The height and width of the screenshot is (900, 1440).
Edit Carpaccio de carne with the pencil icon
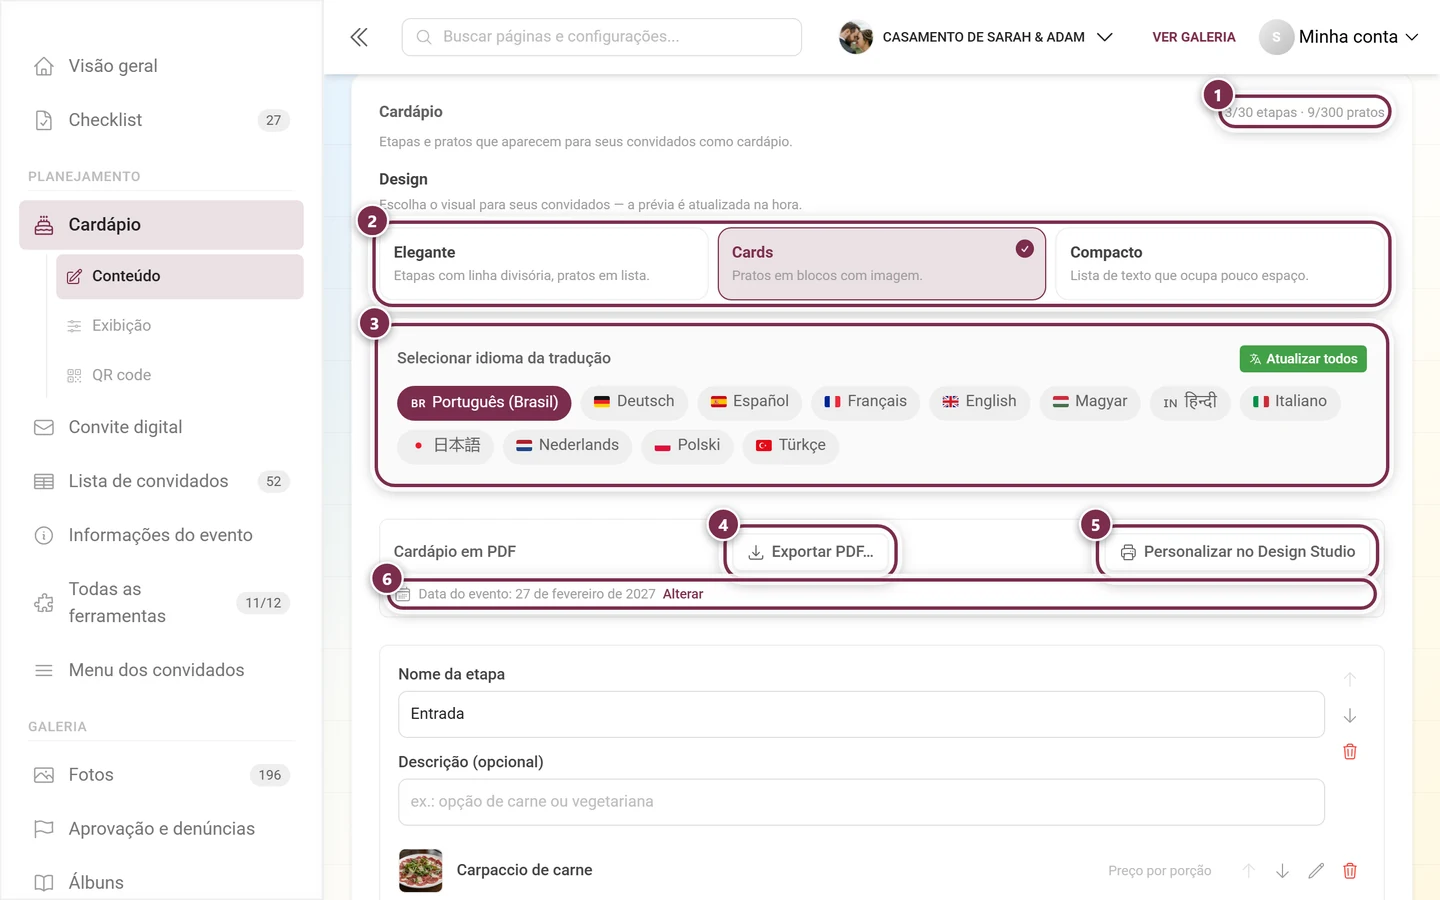[1316, 871]
